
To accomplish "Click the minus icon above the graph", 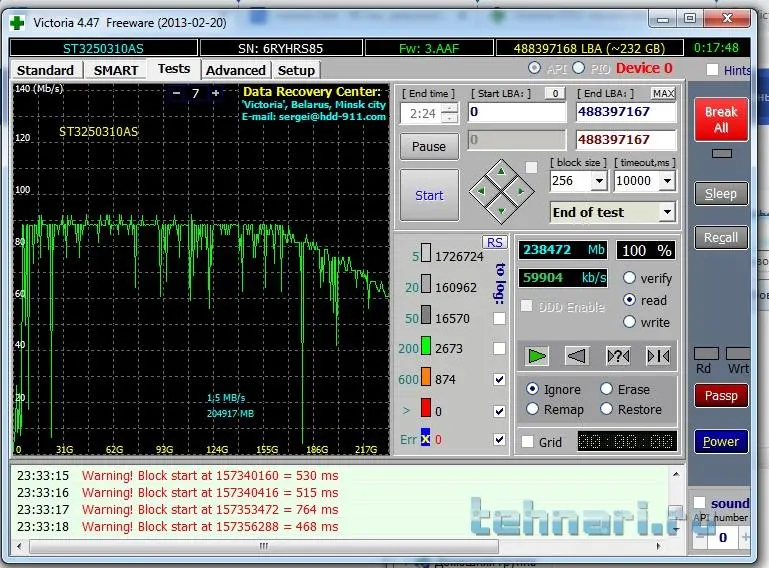I will point(177,93).
